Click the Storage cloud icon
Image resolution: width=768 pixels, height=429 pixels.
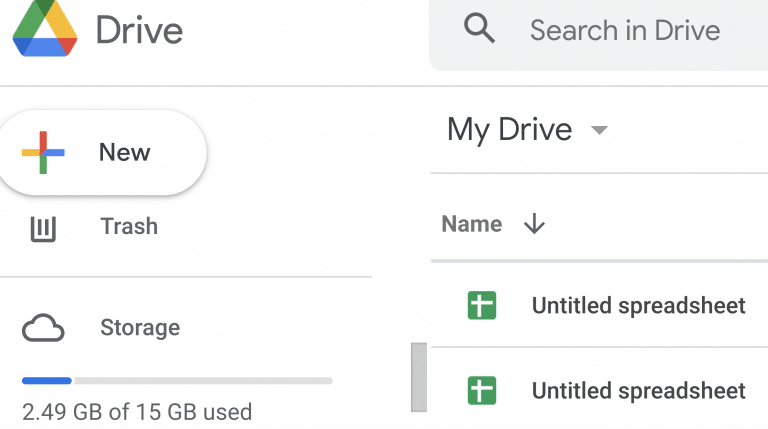(43, 329)
